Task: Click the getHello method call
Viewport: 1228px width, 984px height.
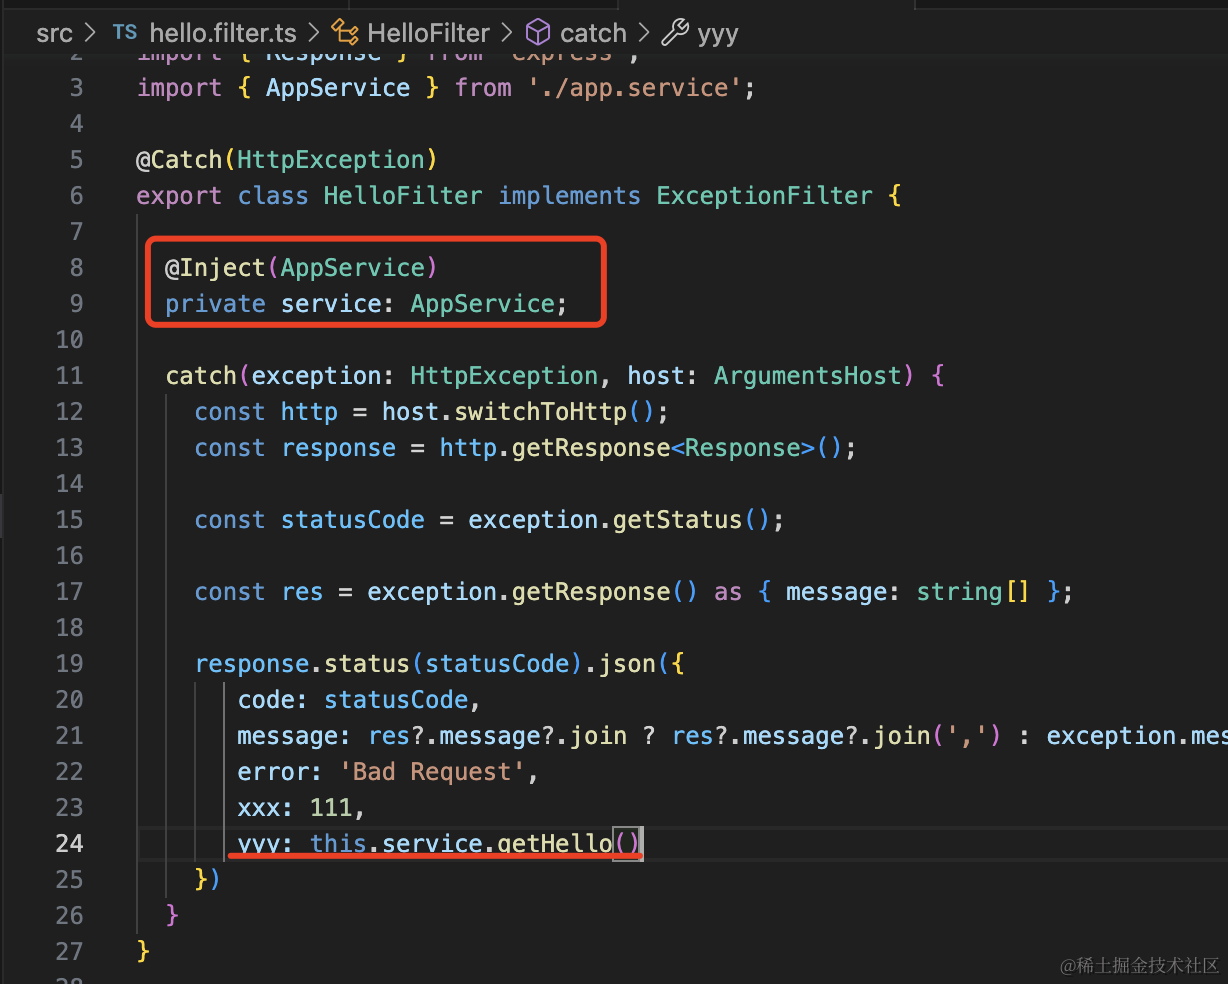Action: click(555, 843)
